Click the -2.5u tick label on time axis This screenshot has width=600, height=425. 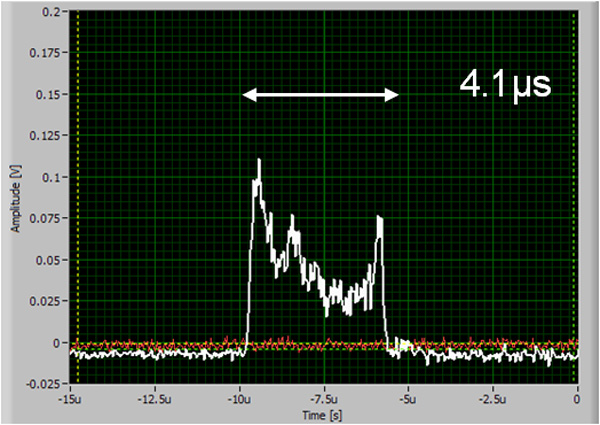tap(492, 397)
